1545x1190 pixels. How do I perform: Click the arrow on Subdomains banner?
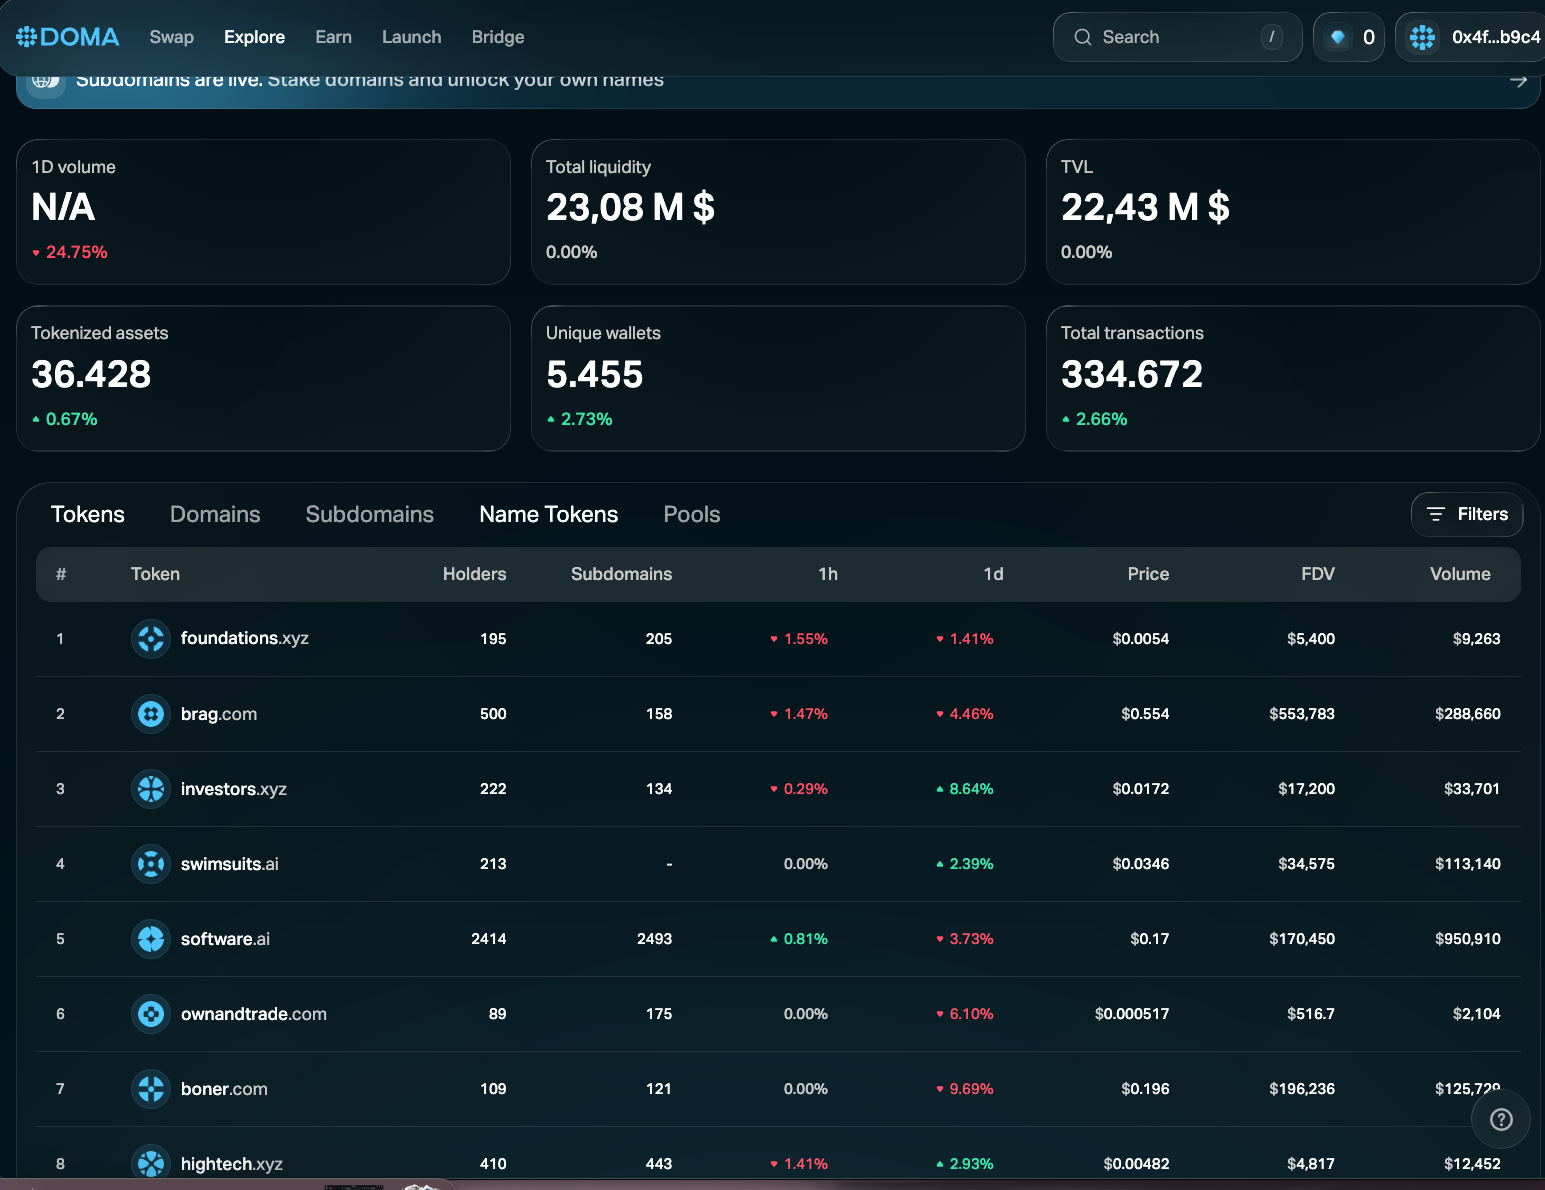tap(1518, 81)
